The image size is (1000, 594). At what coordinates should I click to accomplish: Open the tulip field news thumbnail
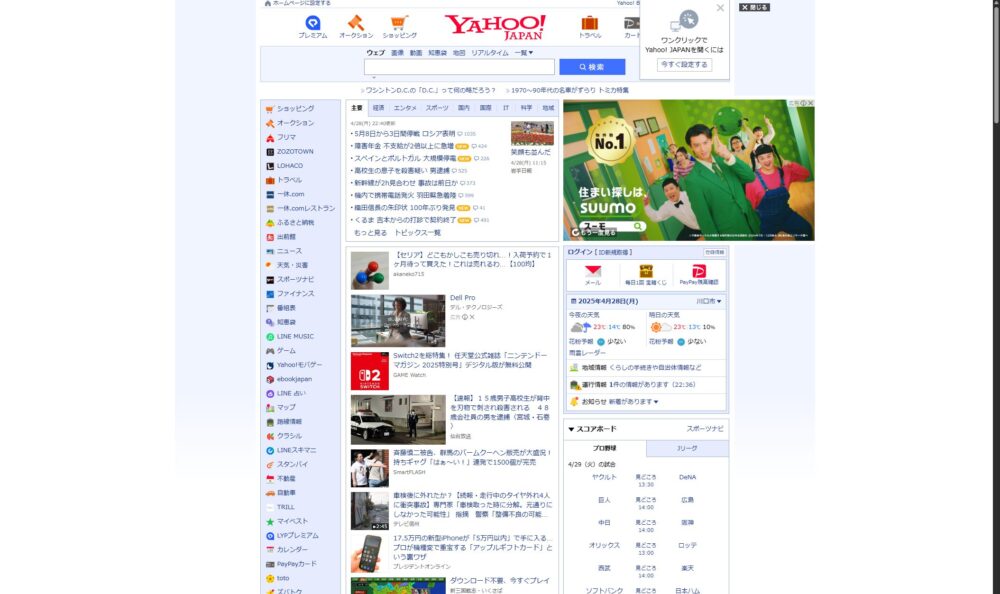(x=532, y=133)
